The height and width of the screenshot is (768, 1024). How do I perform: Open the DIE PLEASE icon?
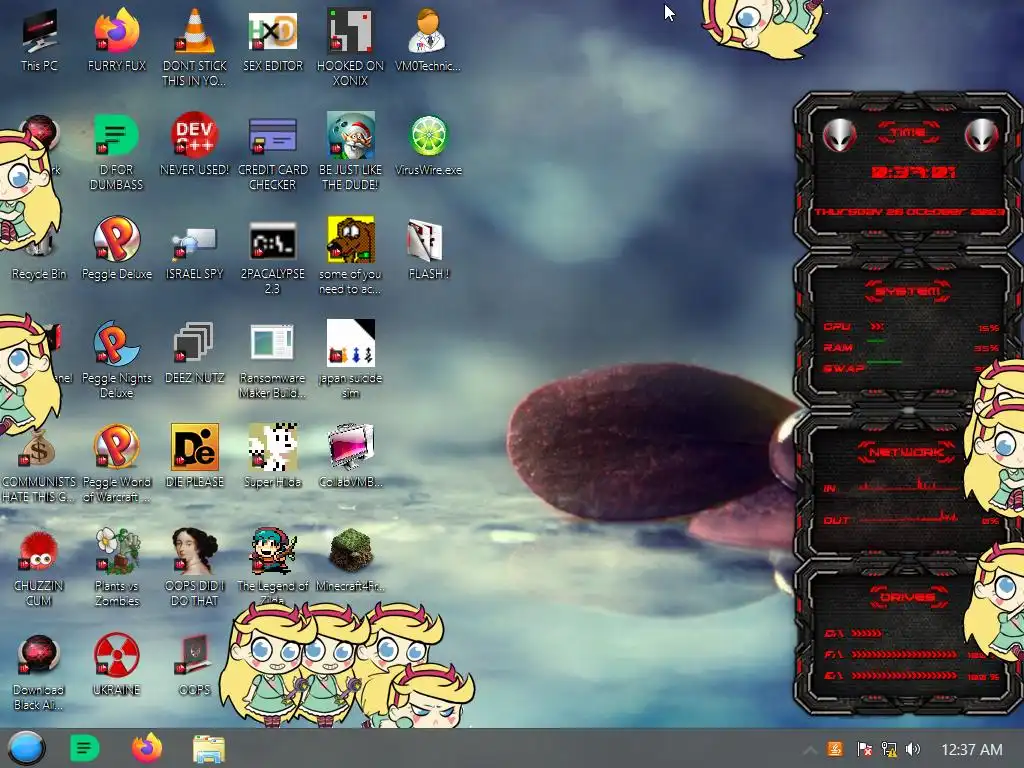coord(194,456)
